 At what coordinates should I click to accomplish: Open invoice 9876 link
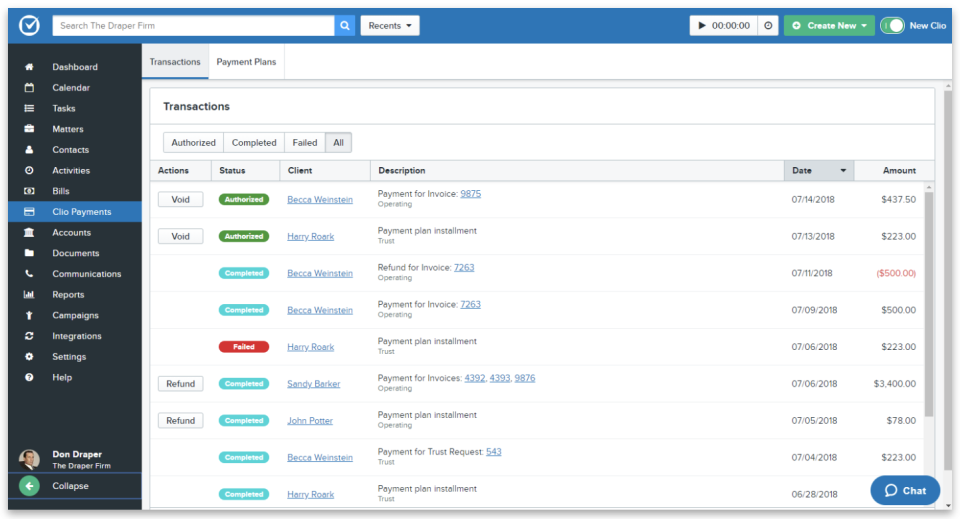(525, 378)
